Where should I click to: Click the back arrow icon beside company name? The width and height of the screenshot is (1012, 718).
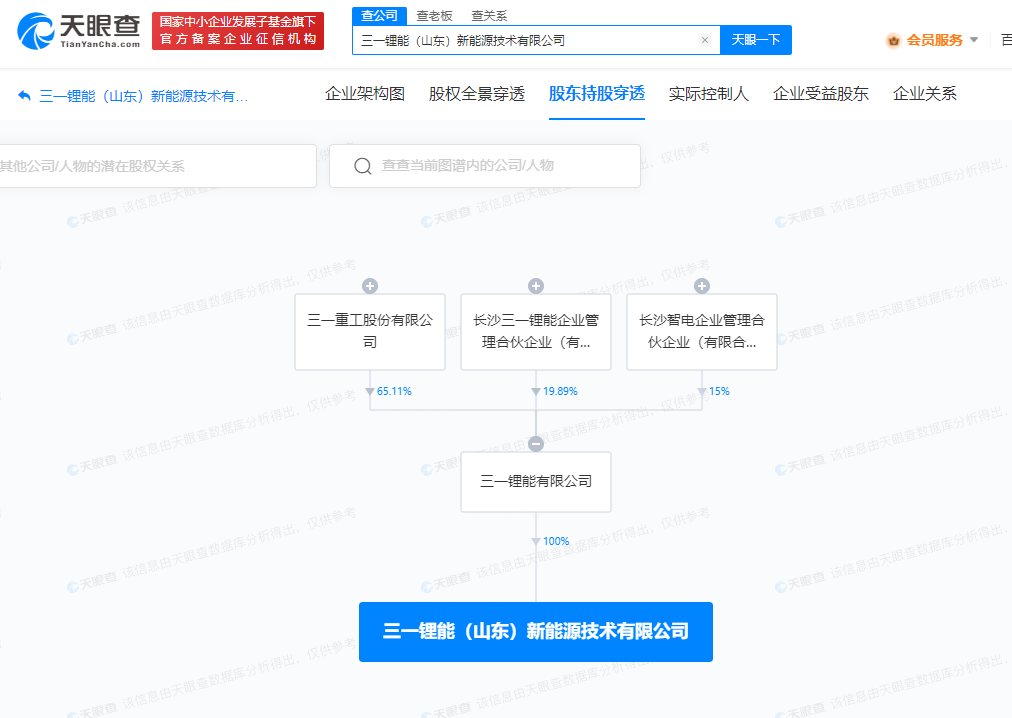[x=25, y=96]
